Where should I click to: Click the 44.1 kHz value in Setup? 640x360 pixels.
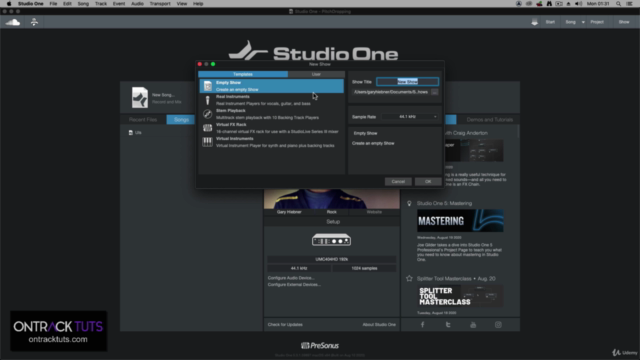299,269
